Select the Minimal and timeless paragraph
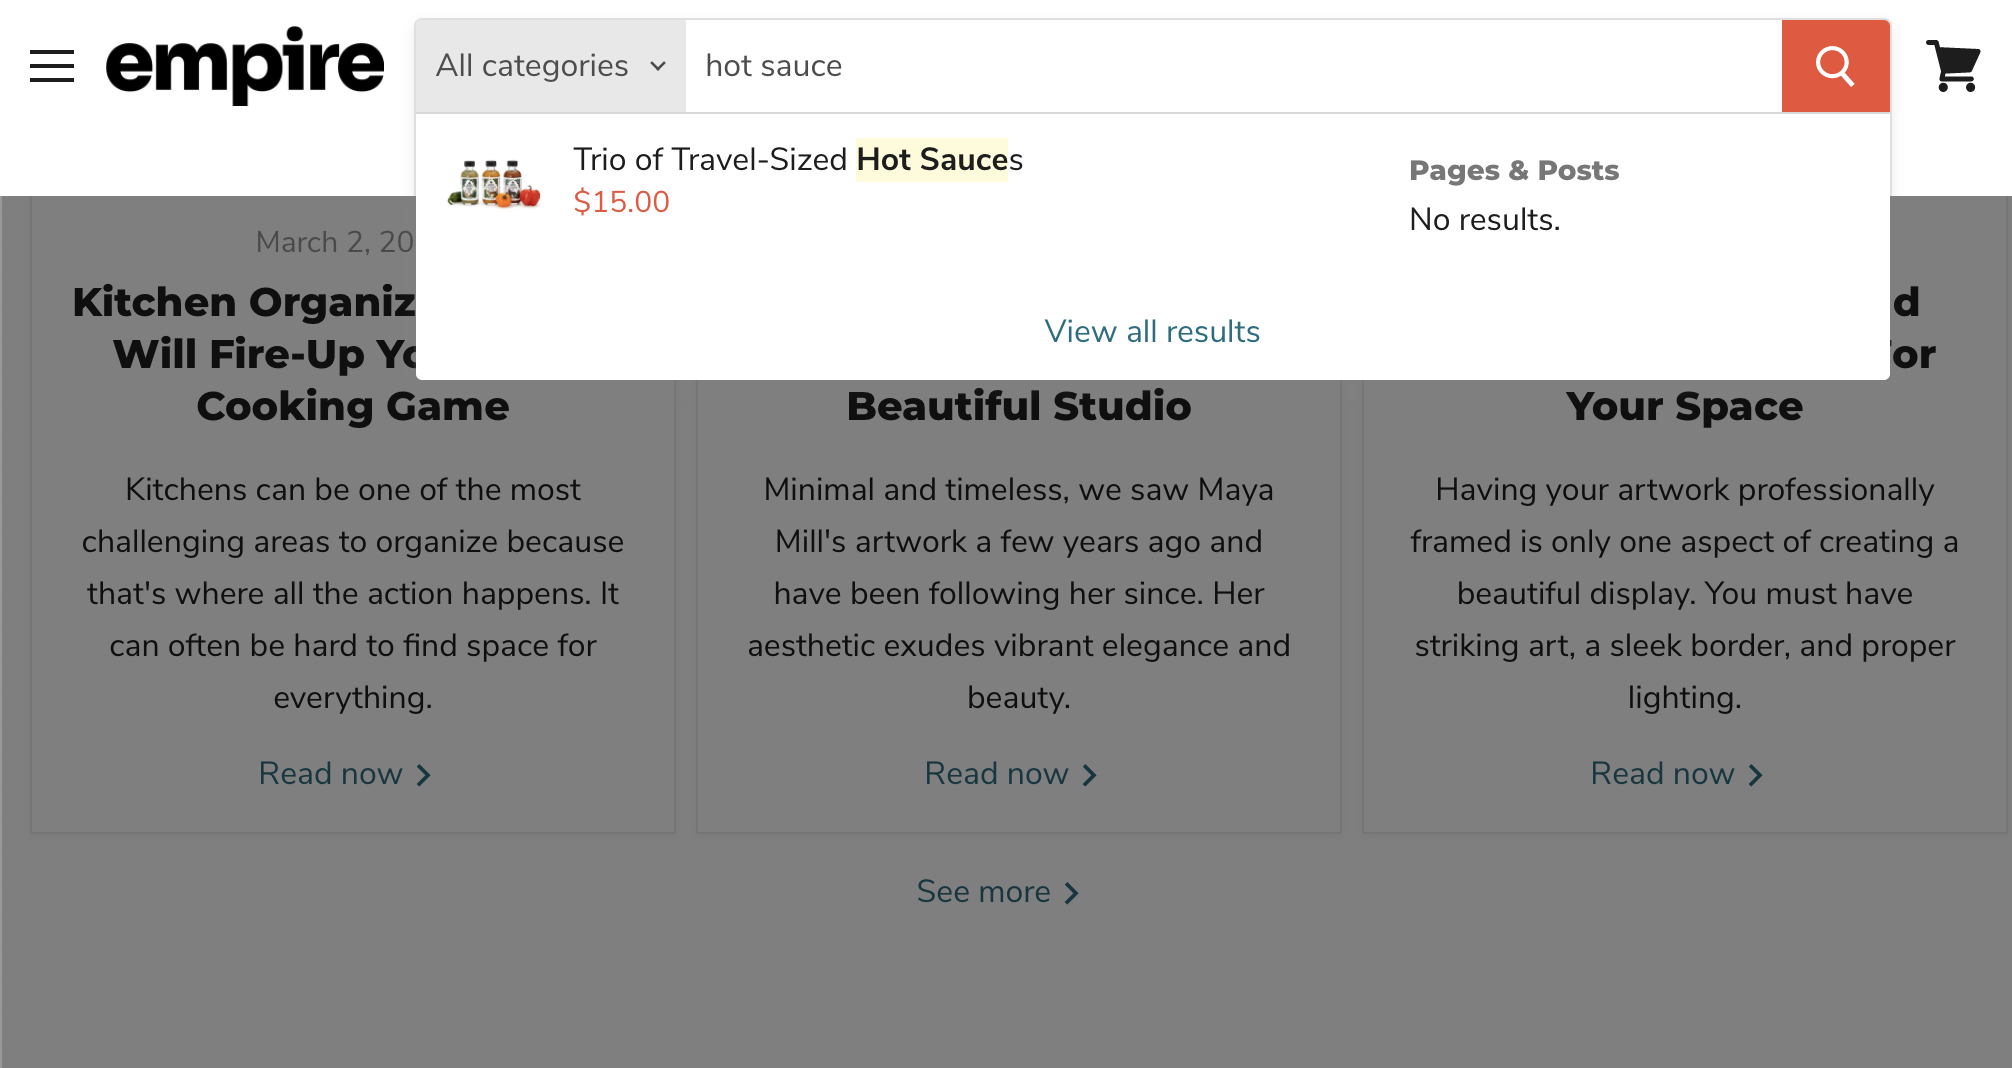 click(x=1019, y=593)
